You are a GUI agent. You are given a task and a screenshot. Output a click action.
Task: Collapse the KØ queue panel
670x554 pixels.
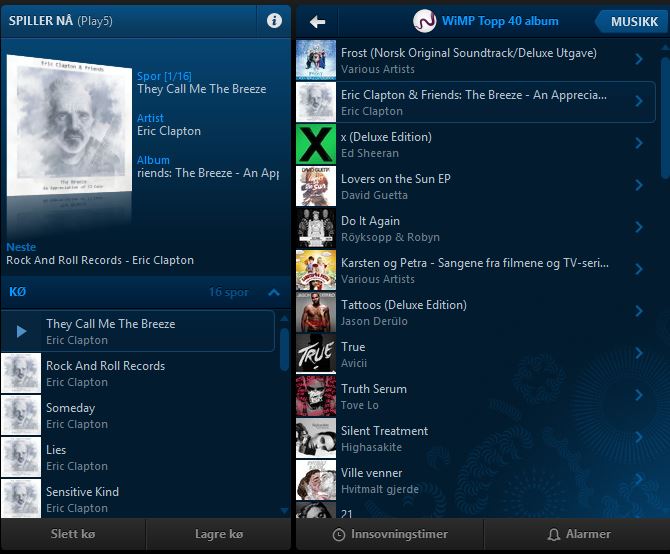click(274, 292)
